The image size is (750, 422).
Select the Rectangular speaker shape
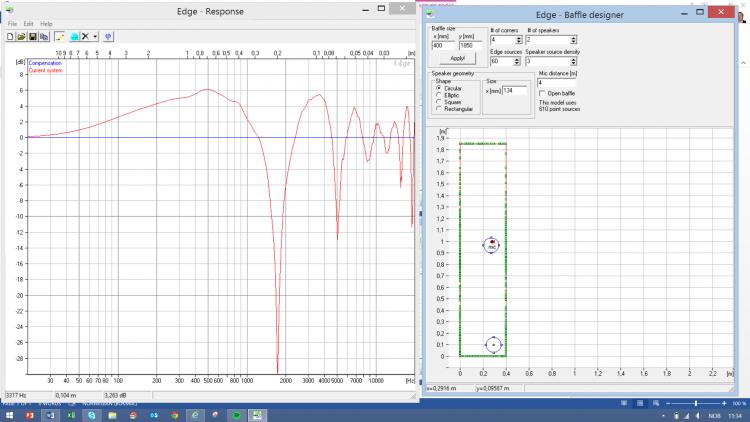coord(438,108)
